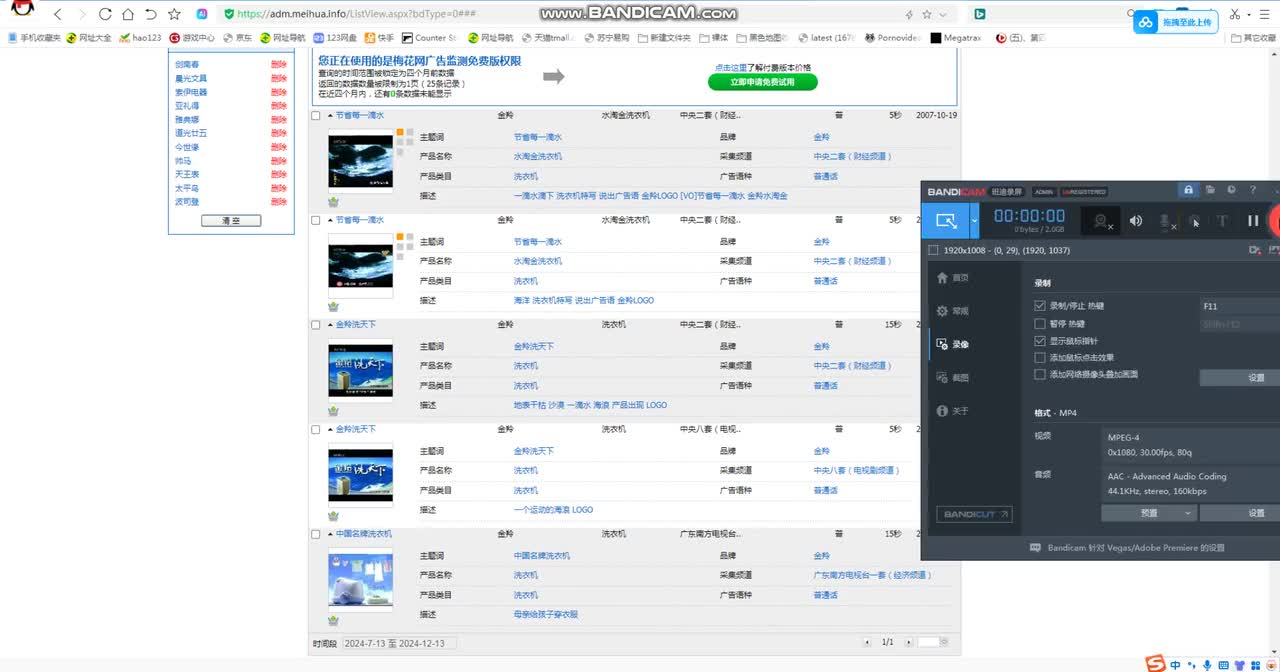This screenshot has width=1280, height=672.
Task: Open hao123 bookmark
Action: click(x=140, y=38)
